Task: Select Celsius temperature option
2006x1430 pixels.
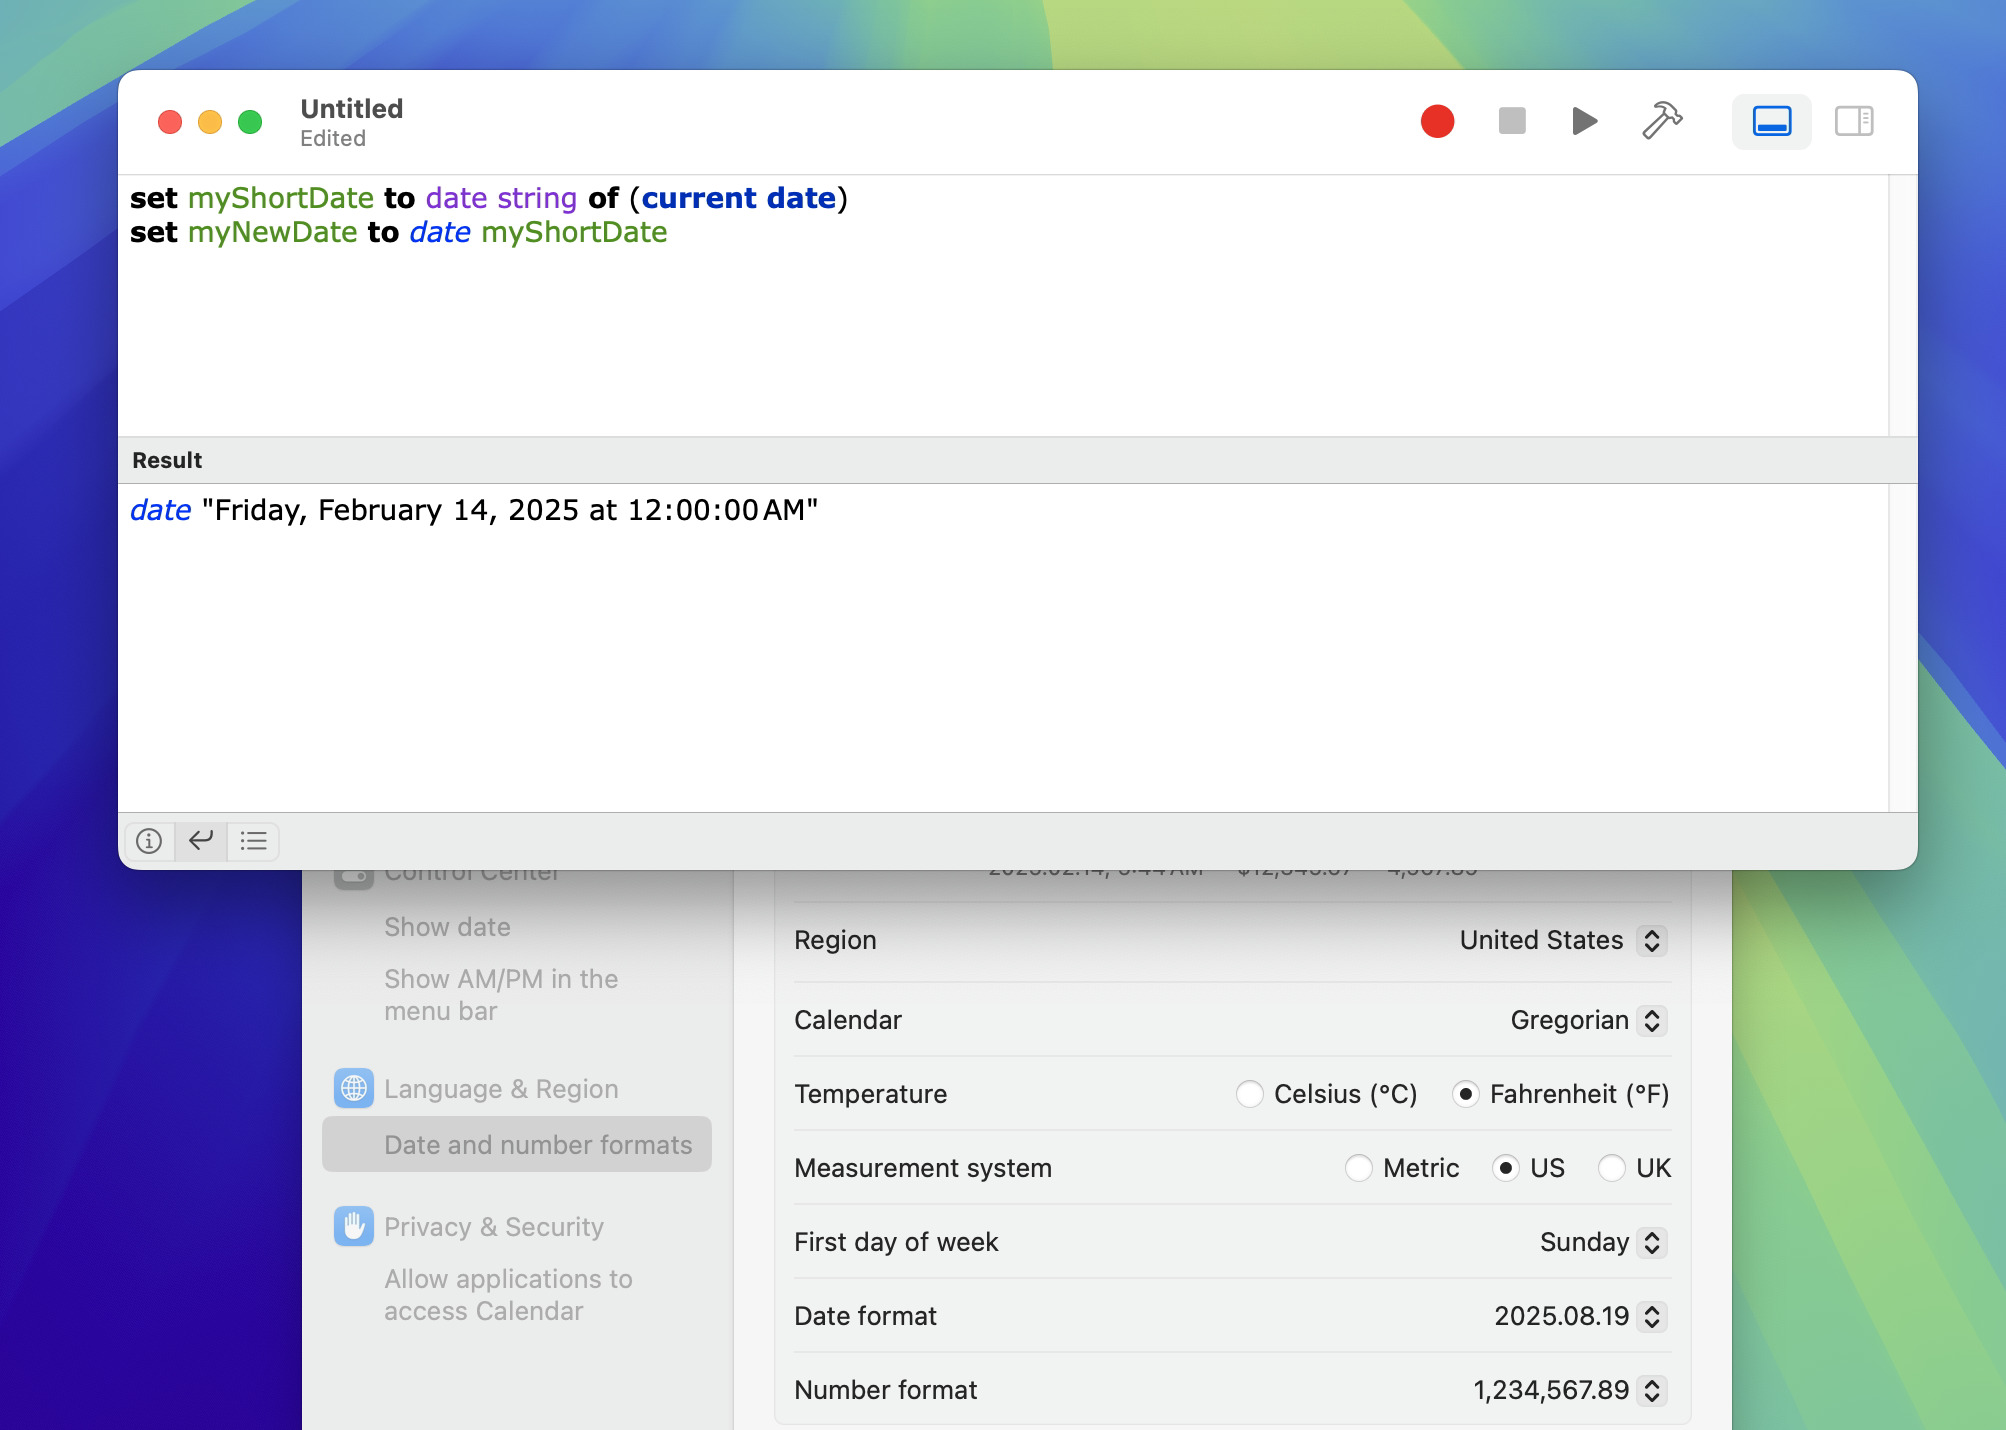Action: (x=1249, y=1094)
